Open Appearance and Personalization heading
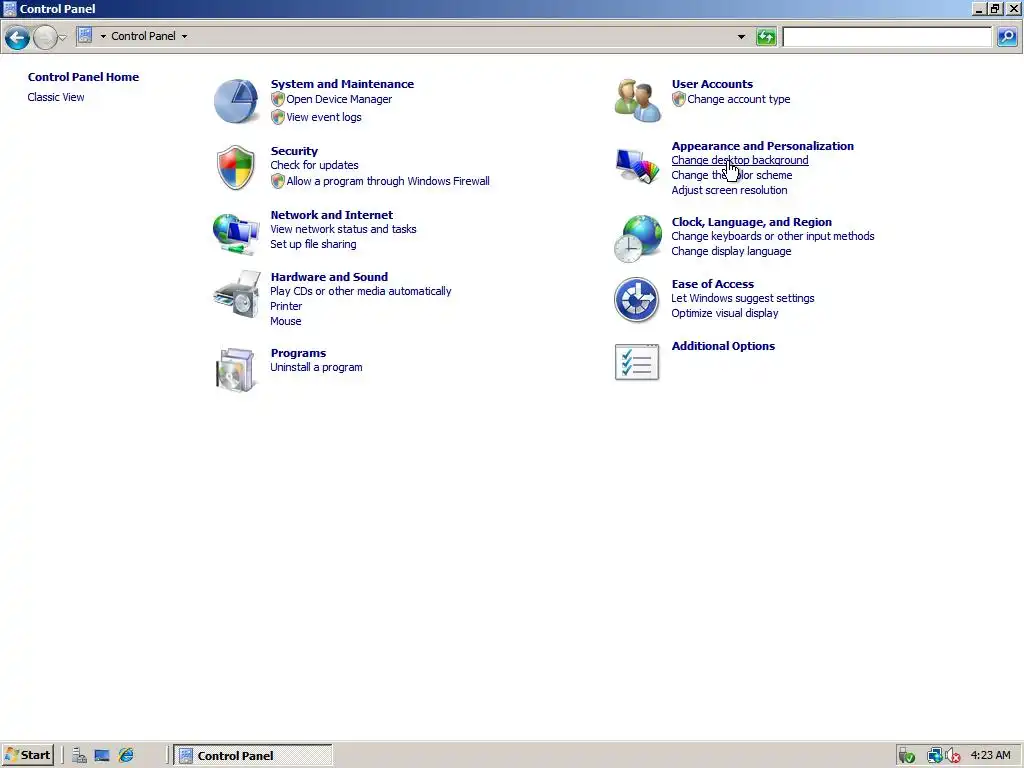 click(x=762, y=146)
